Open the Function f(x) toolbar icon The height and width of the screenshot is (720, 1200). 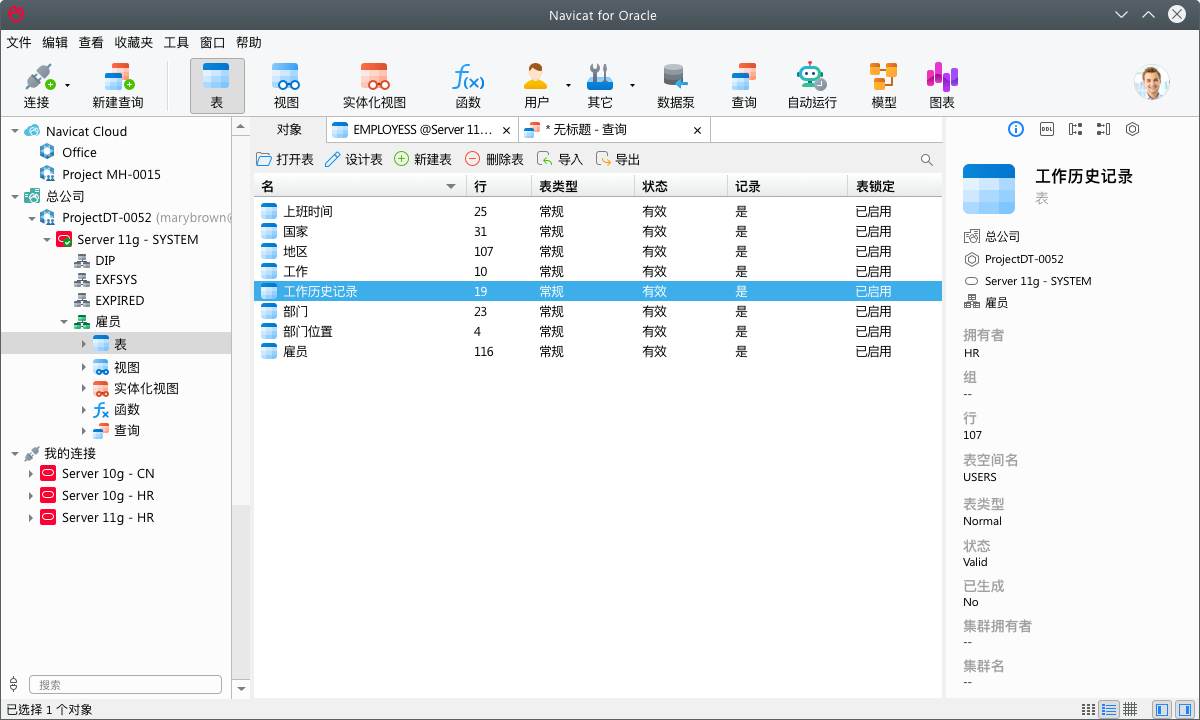coord(467,79)
